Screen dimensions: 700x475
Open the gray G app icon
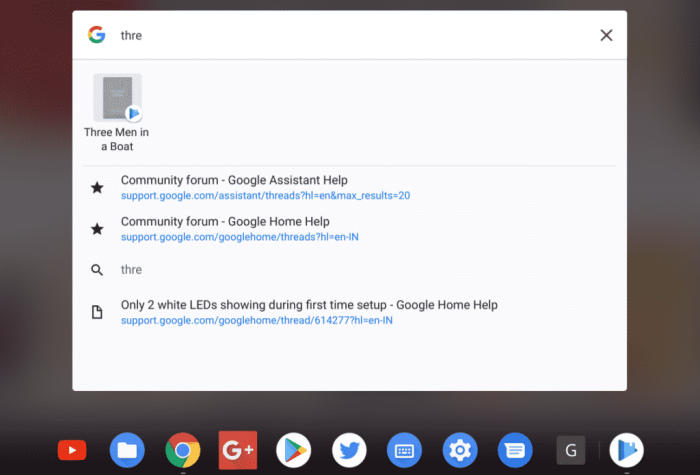click(x=570, y=450)
